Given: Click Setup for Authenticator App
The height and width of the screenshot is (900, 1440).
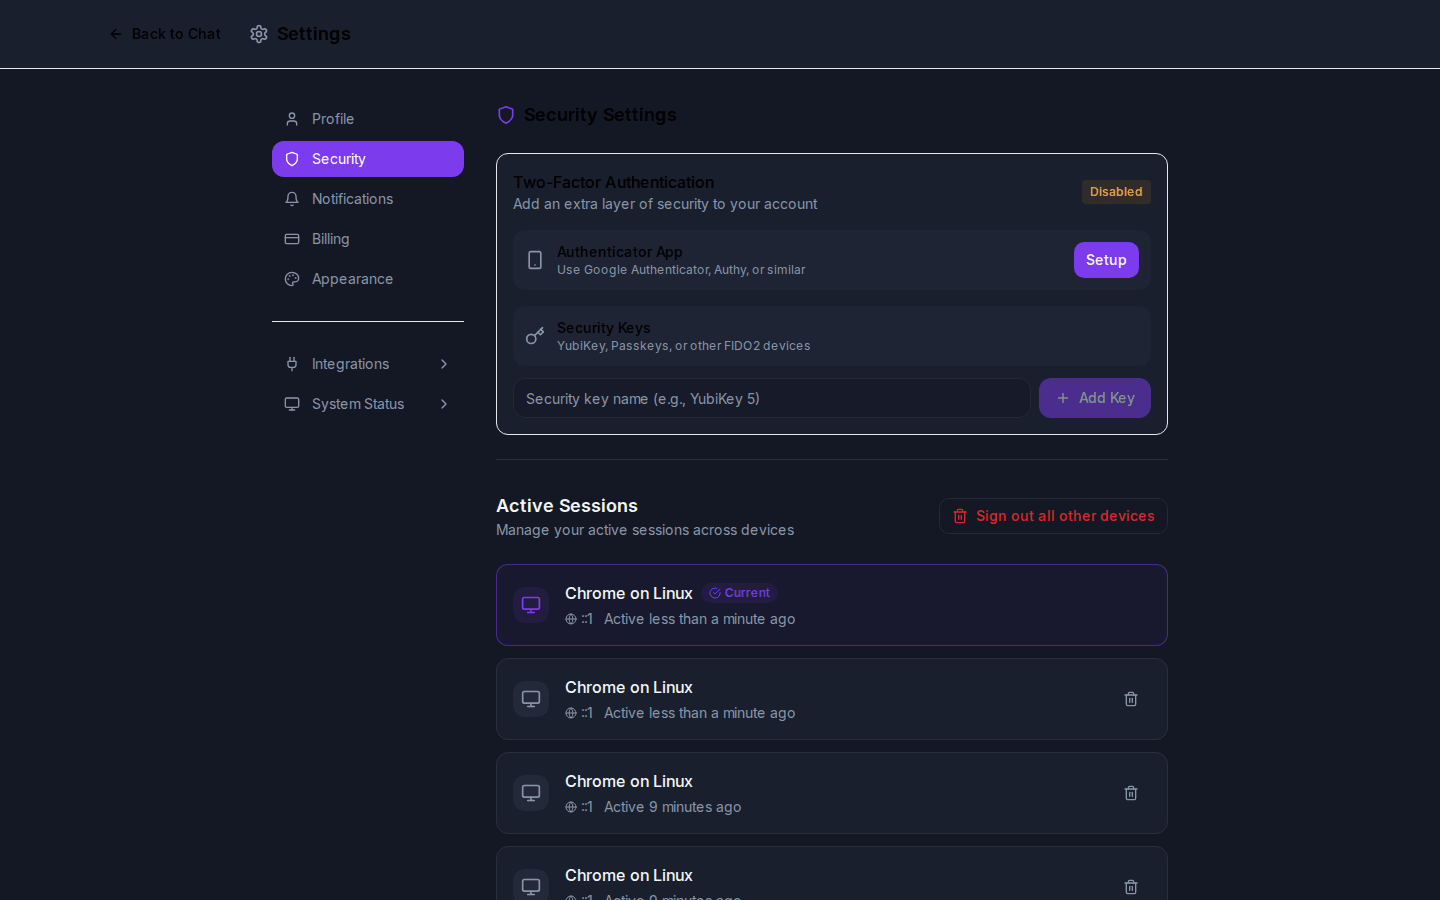Looking at the screenshot, I should (1106, 260).
